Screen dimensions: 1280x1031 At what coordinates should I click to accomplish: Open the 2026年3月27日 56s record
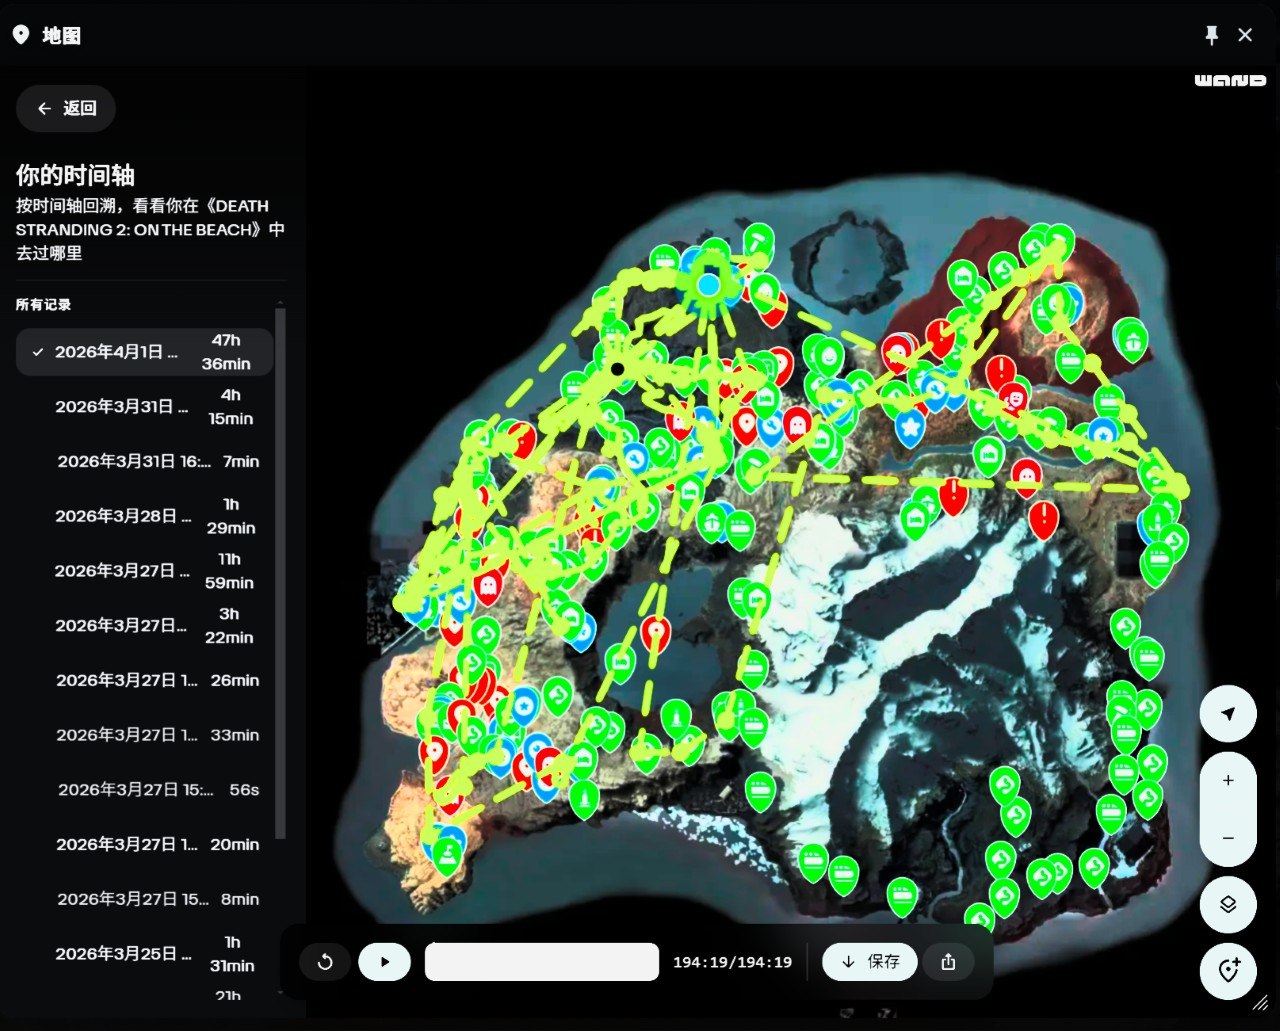point(144,790)
